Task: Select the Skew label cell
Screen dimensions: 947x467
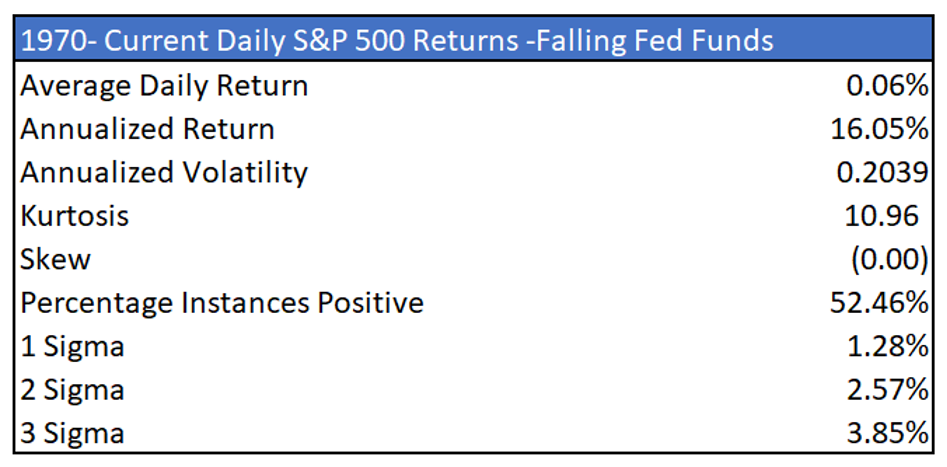Action: tap(56, 259)
